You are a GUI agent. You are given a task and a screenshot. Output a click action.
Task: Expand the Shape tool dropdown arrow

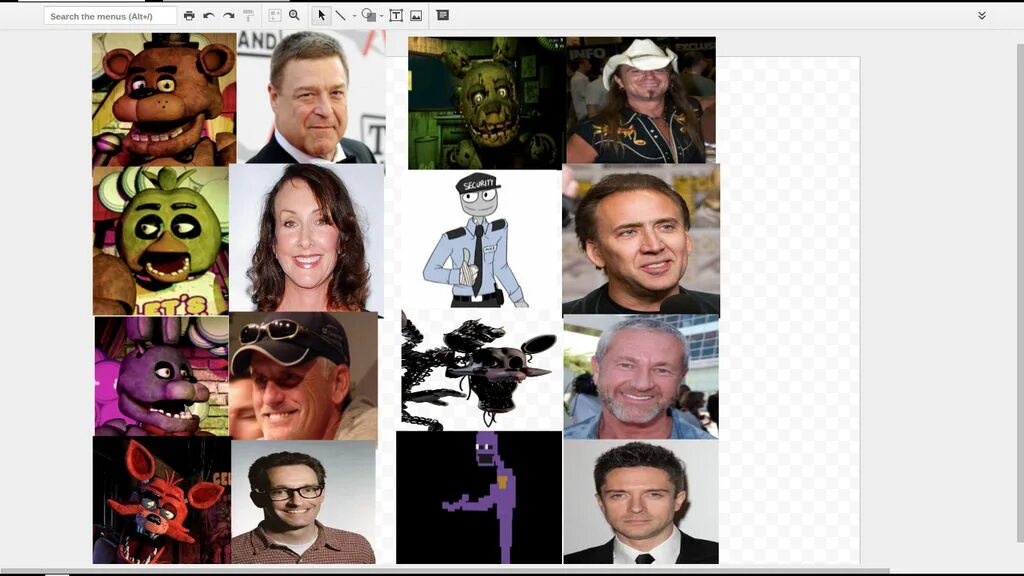(x=381, y=16)
